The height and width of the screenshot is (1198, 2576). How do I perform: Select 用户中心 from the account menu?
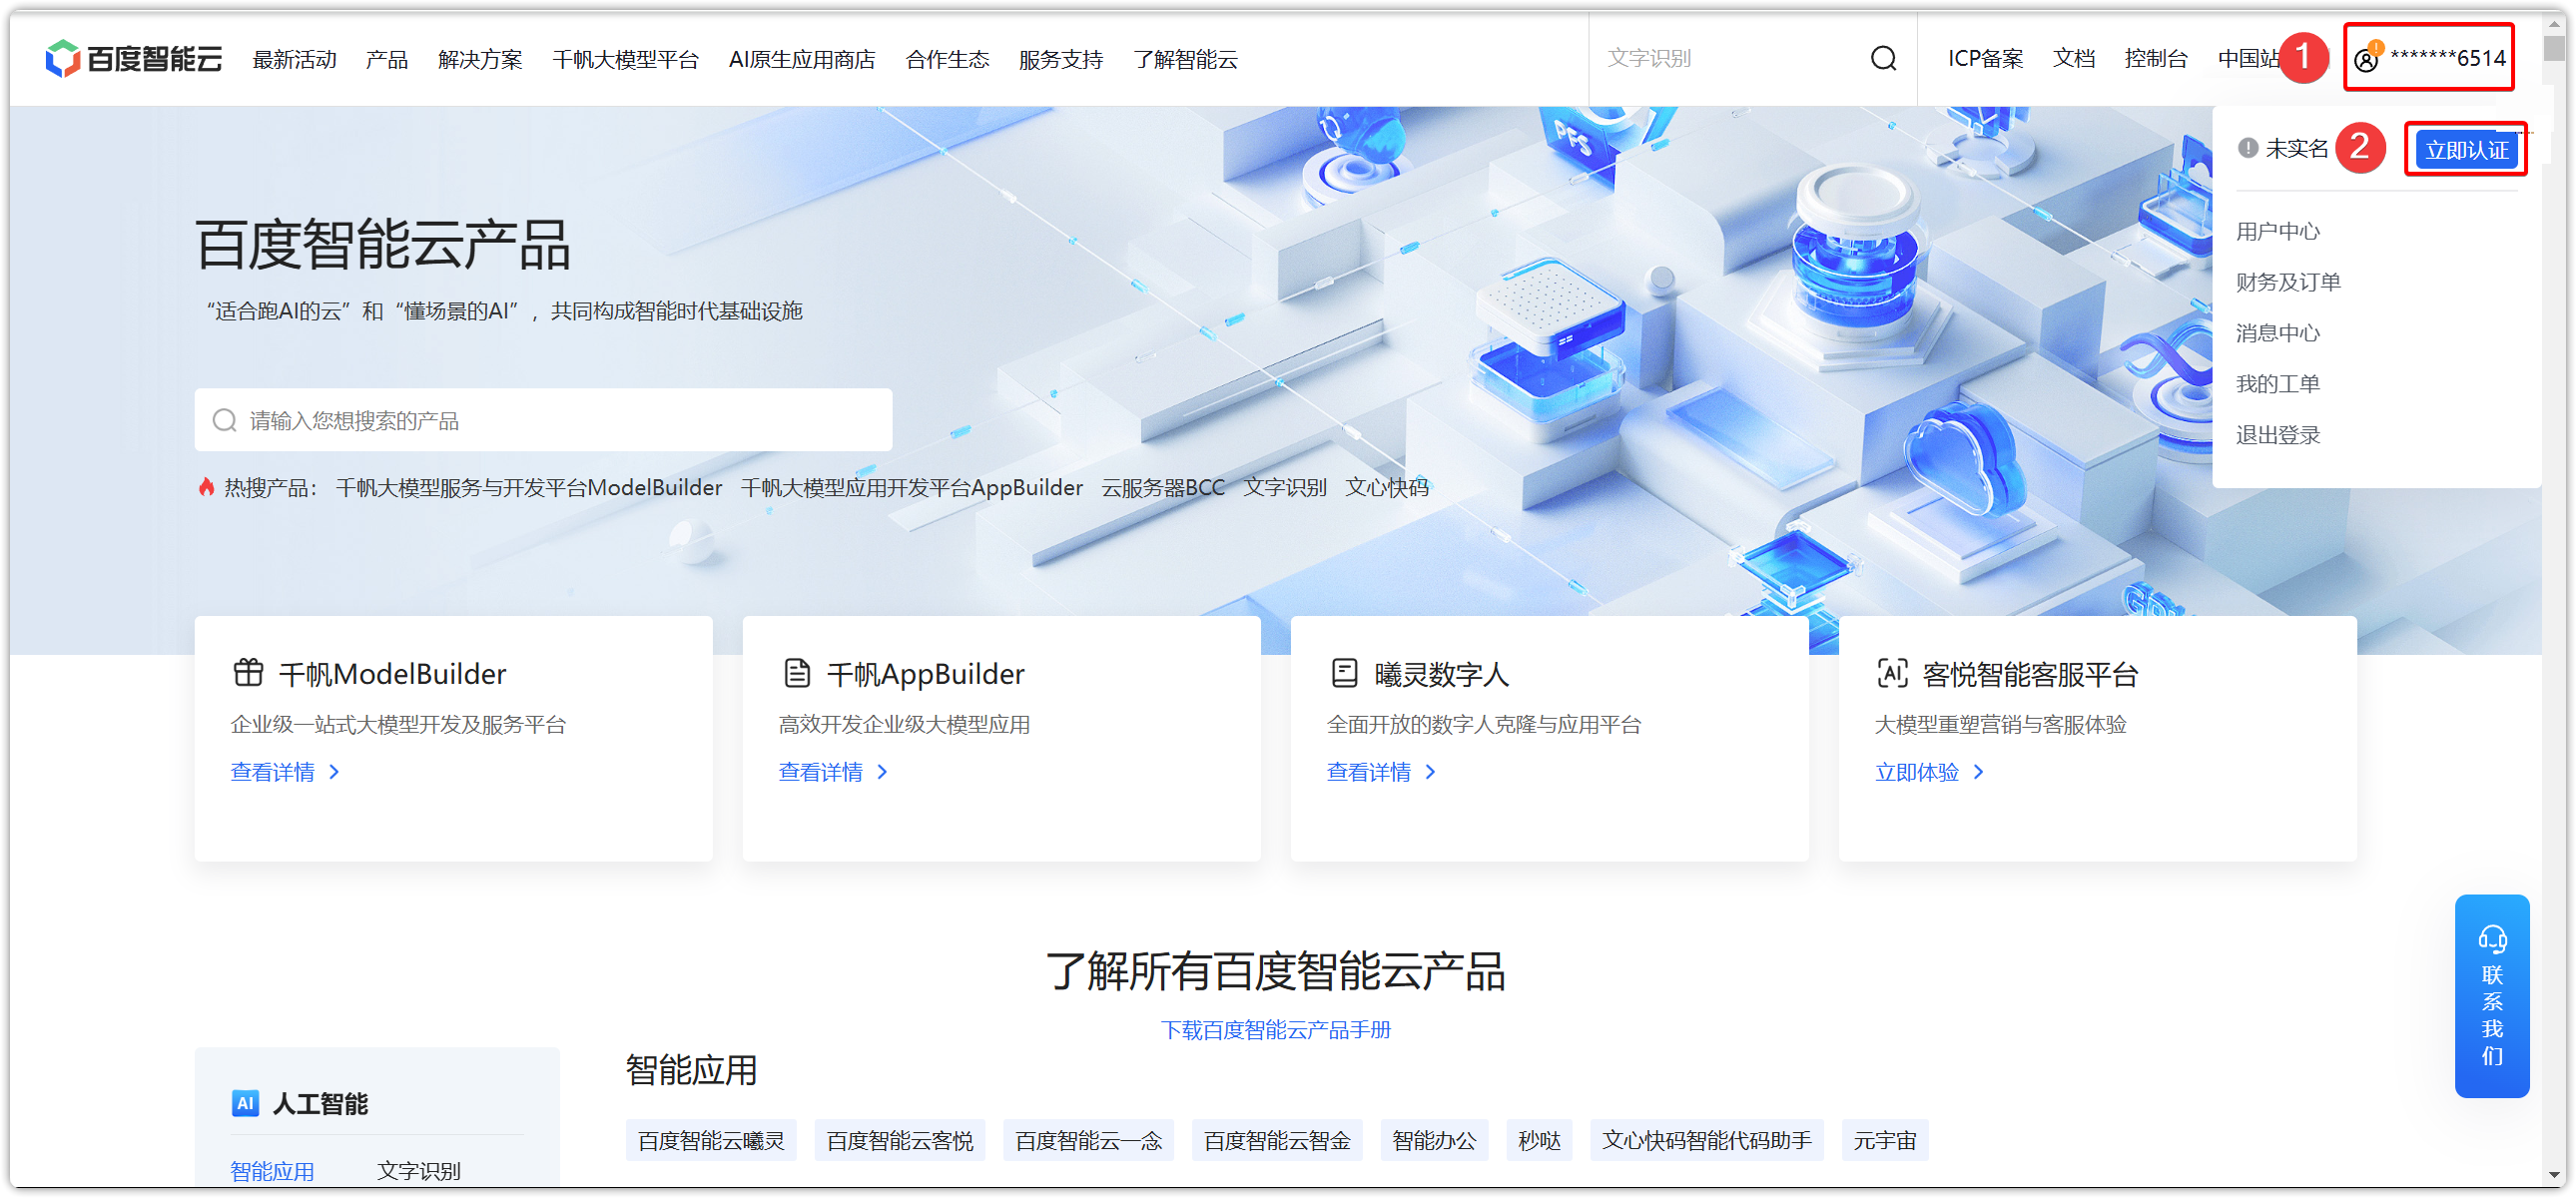[x=2277, y=232]
